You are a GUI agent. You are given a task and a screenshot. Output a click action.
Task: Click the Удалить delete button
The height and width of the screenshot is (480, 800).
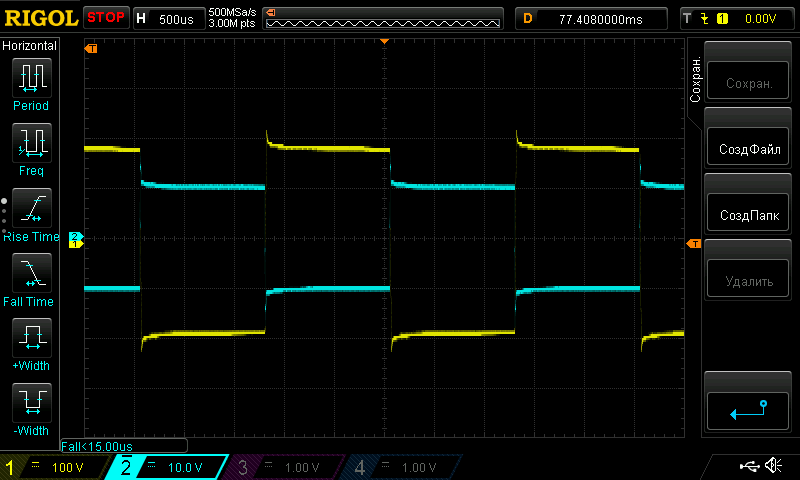point(748,278)
